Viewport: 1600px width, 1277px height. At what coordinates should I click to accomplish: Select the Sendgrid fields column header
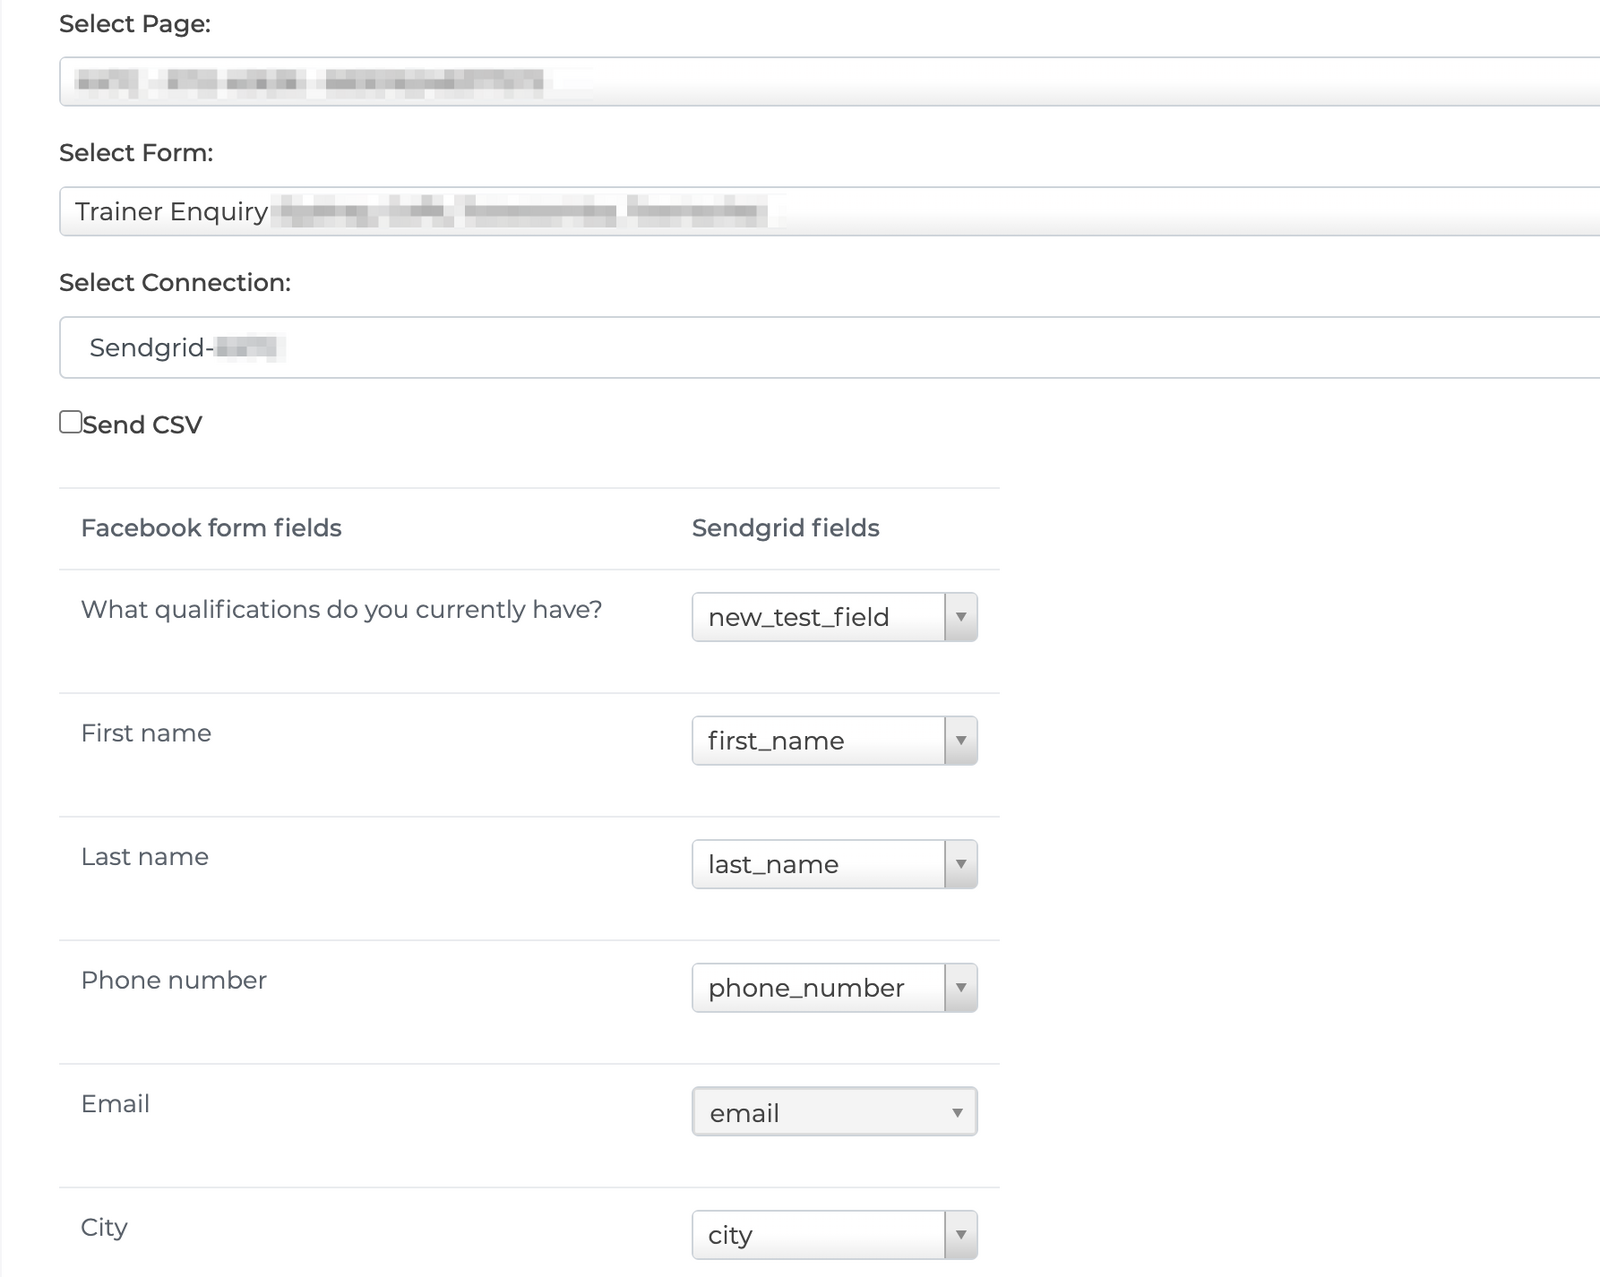(786, 528)
